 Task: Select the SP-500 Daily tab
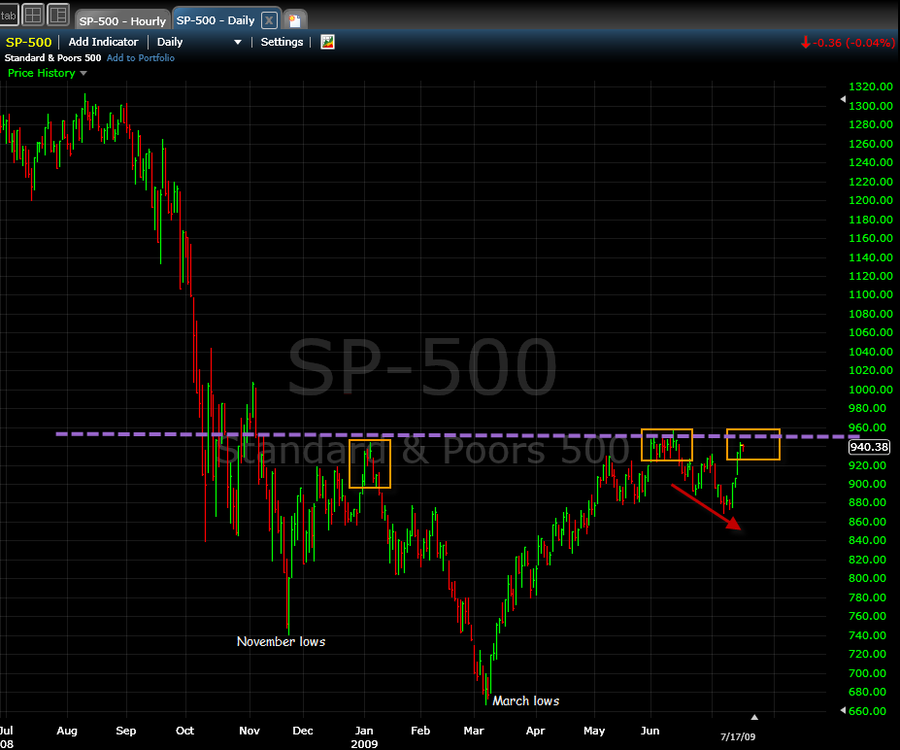click(216, 20)
